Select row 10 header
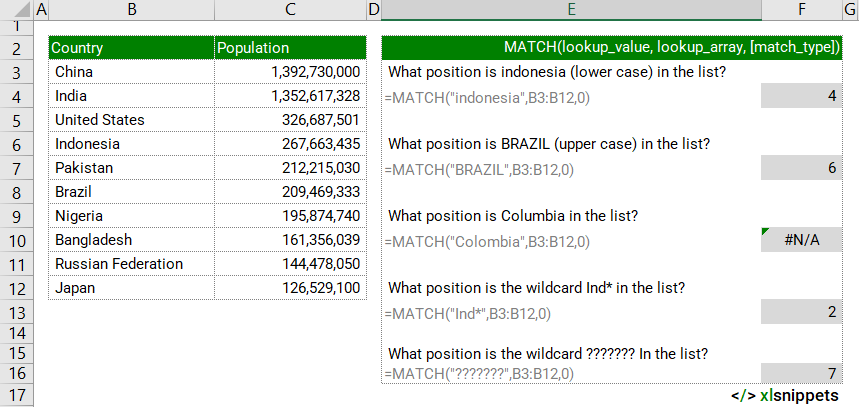859x407 pixels. pos(16,240)
